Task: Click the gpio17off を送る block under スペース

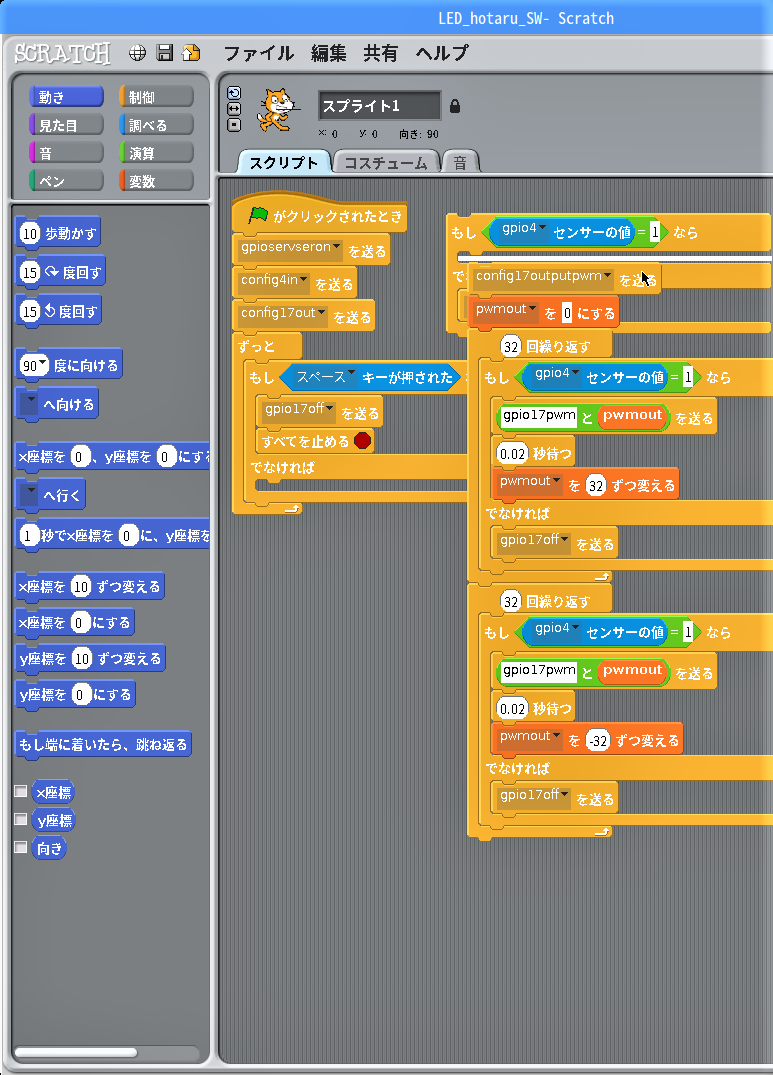Action: tap(320, 411)
